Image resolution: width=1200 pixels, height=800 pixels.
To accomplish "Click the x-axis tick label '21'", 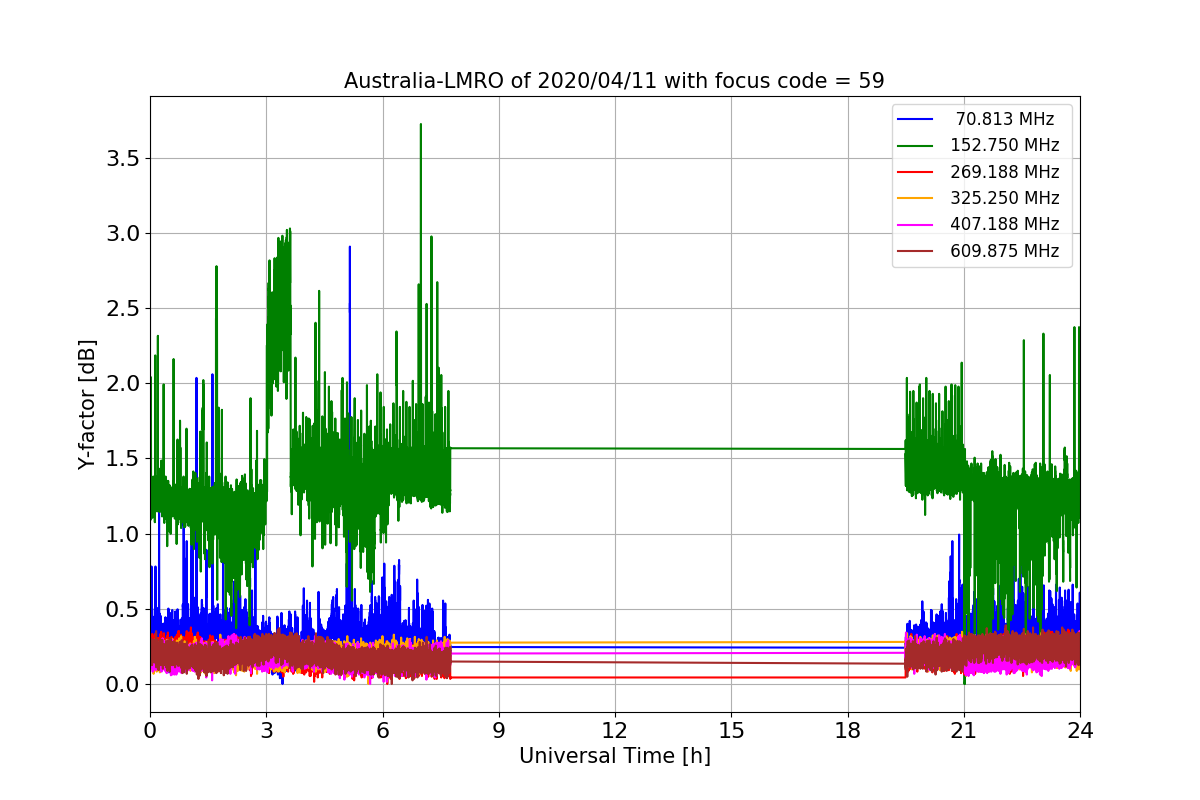I will 963,731.
